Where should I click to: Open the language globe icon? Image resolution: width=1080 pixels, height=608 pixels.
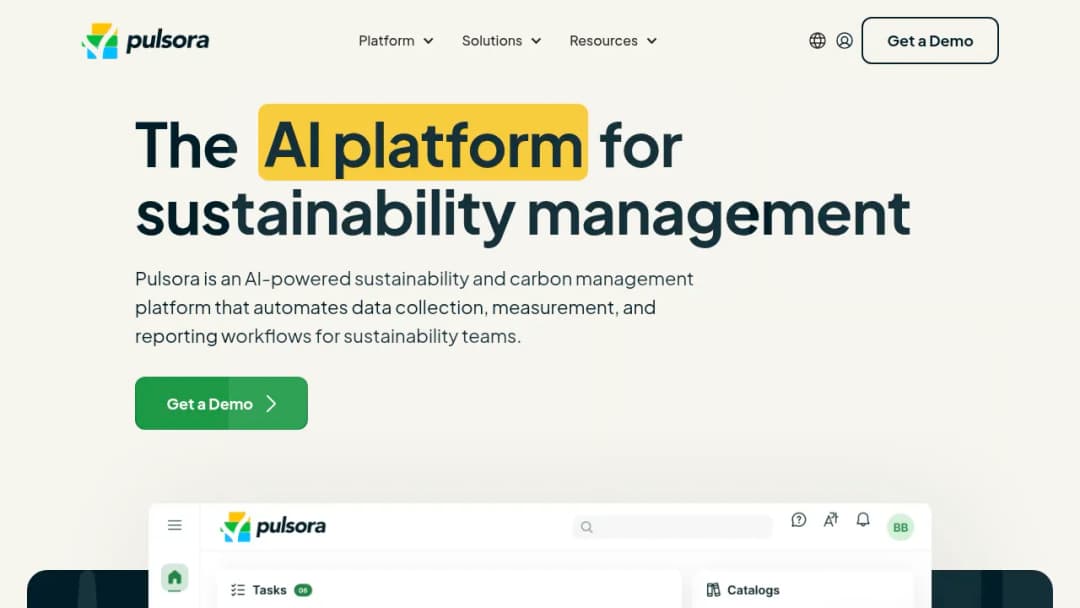pyautogui.click(x=818, y=41)
